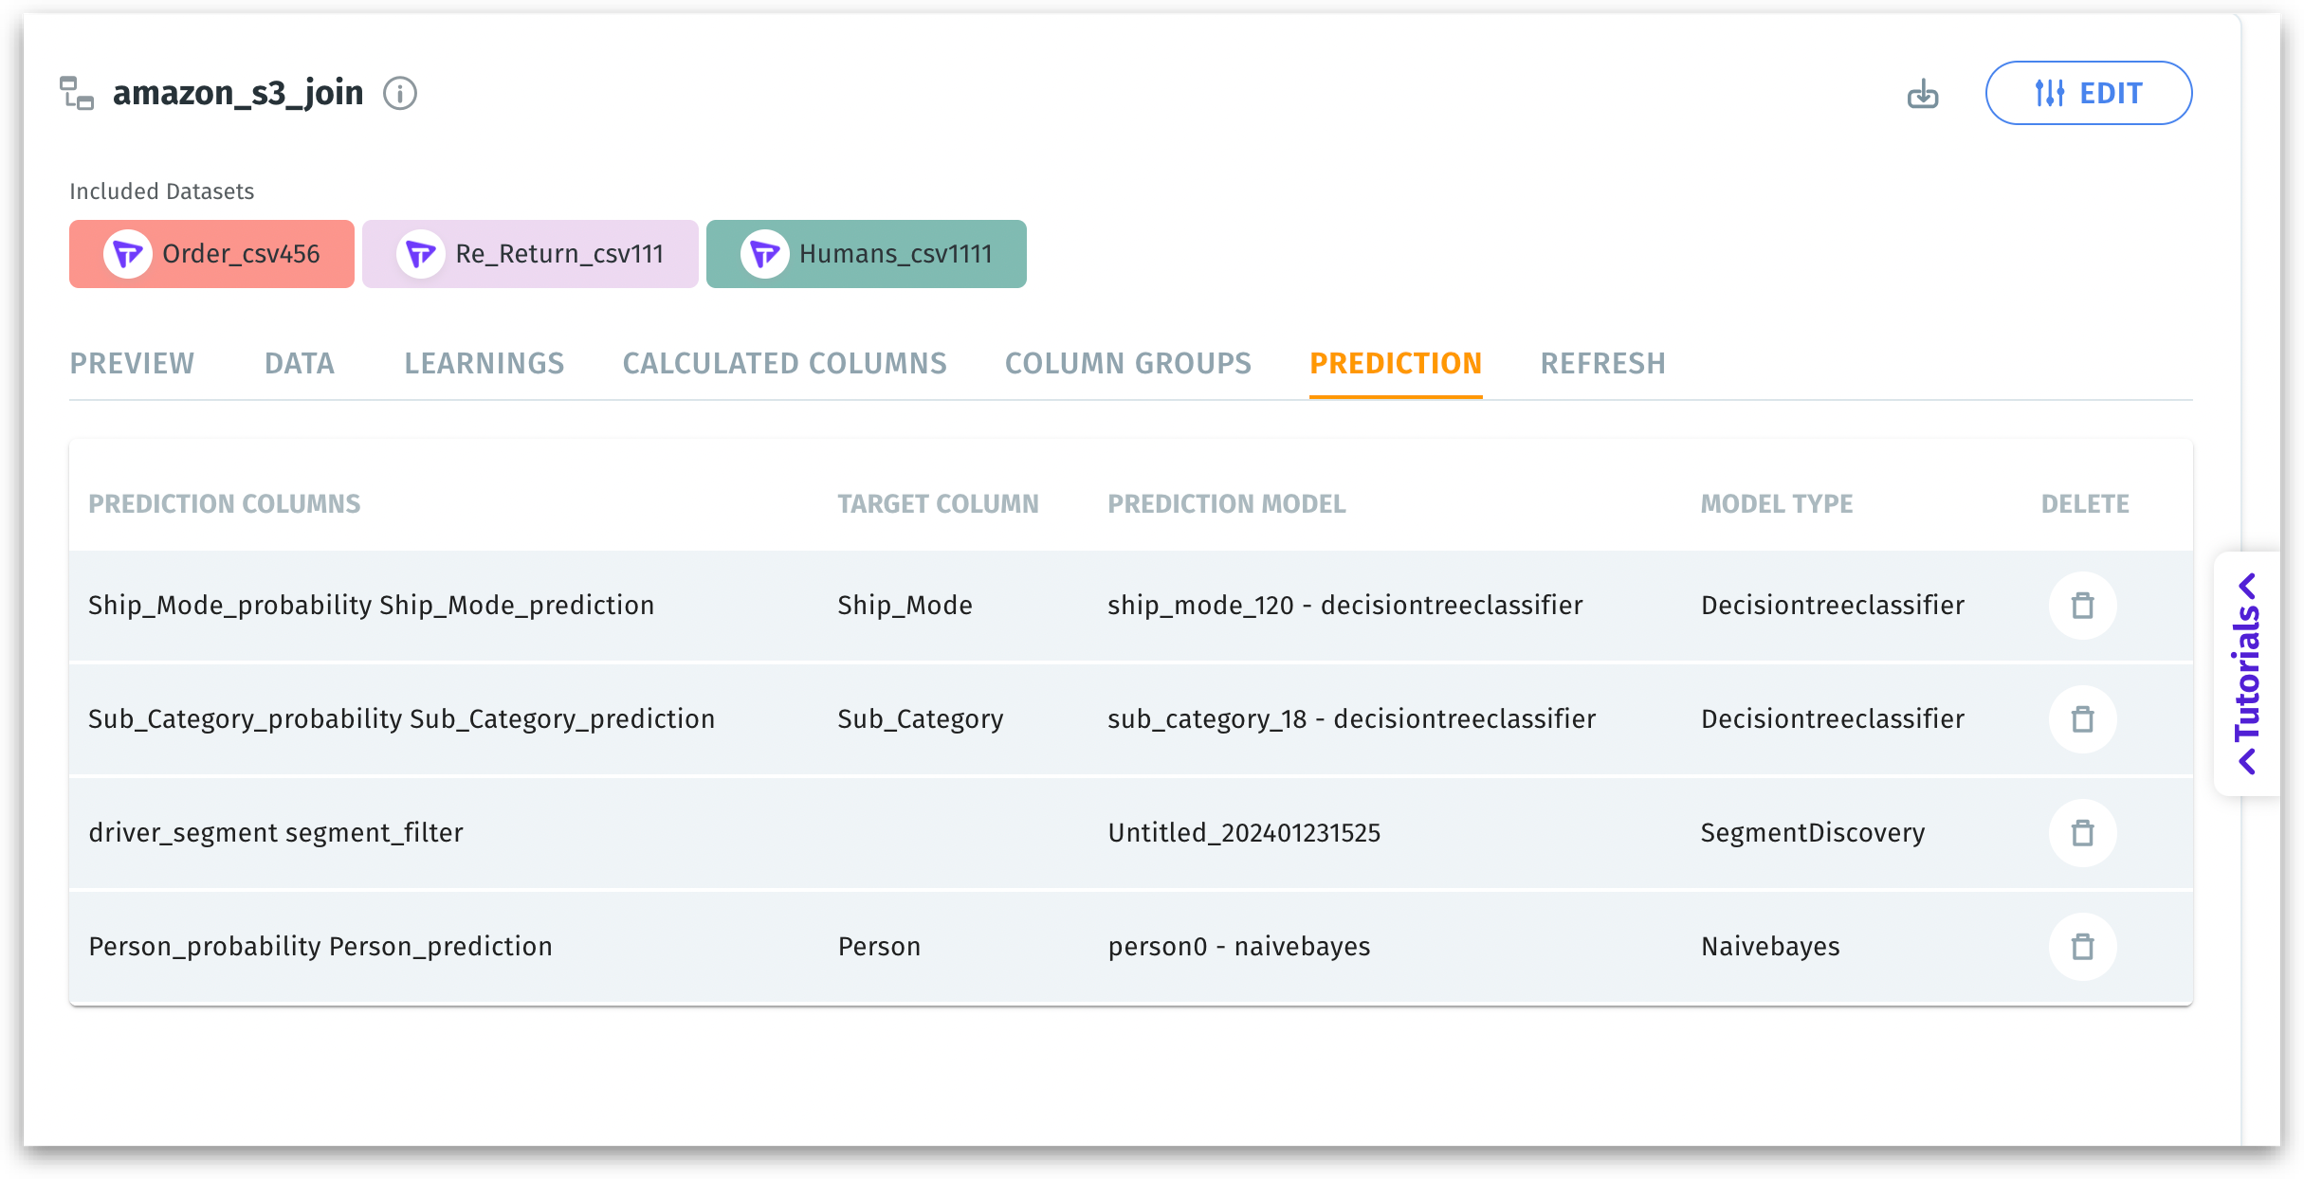
Task: Select the Re_Return_csv111 dataset chip
Action: (530, 254)
